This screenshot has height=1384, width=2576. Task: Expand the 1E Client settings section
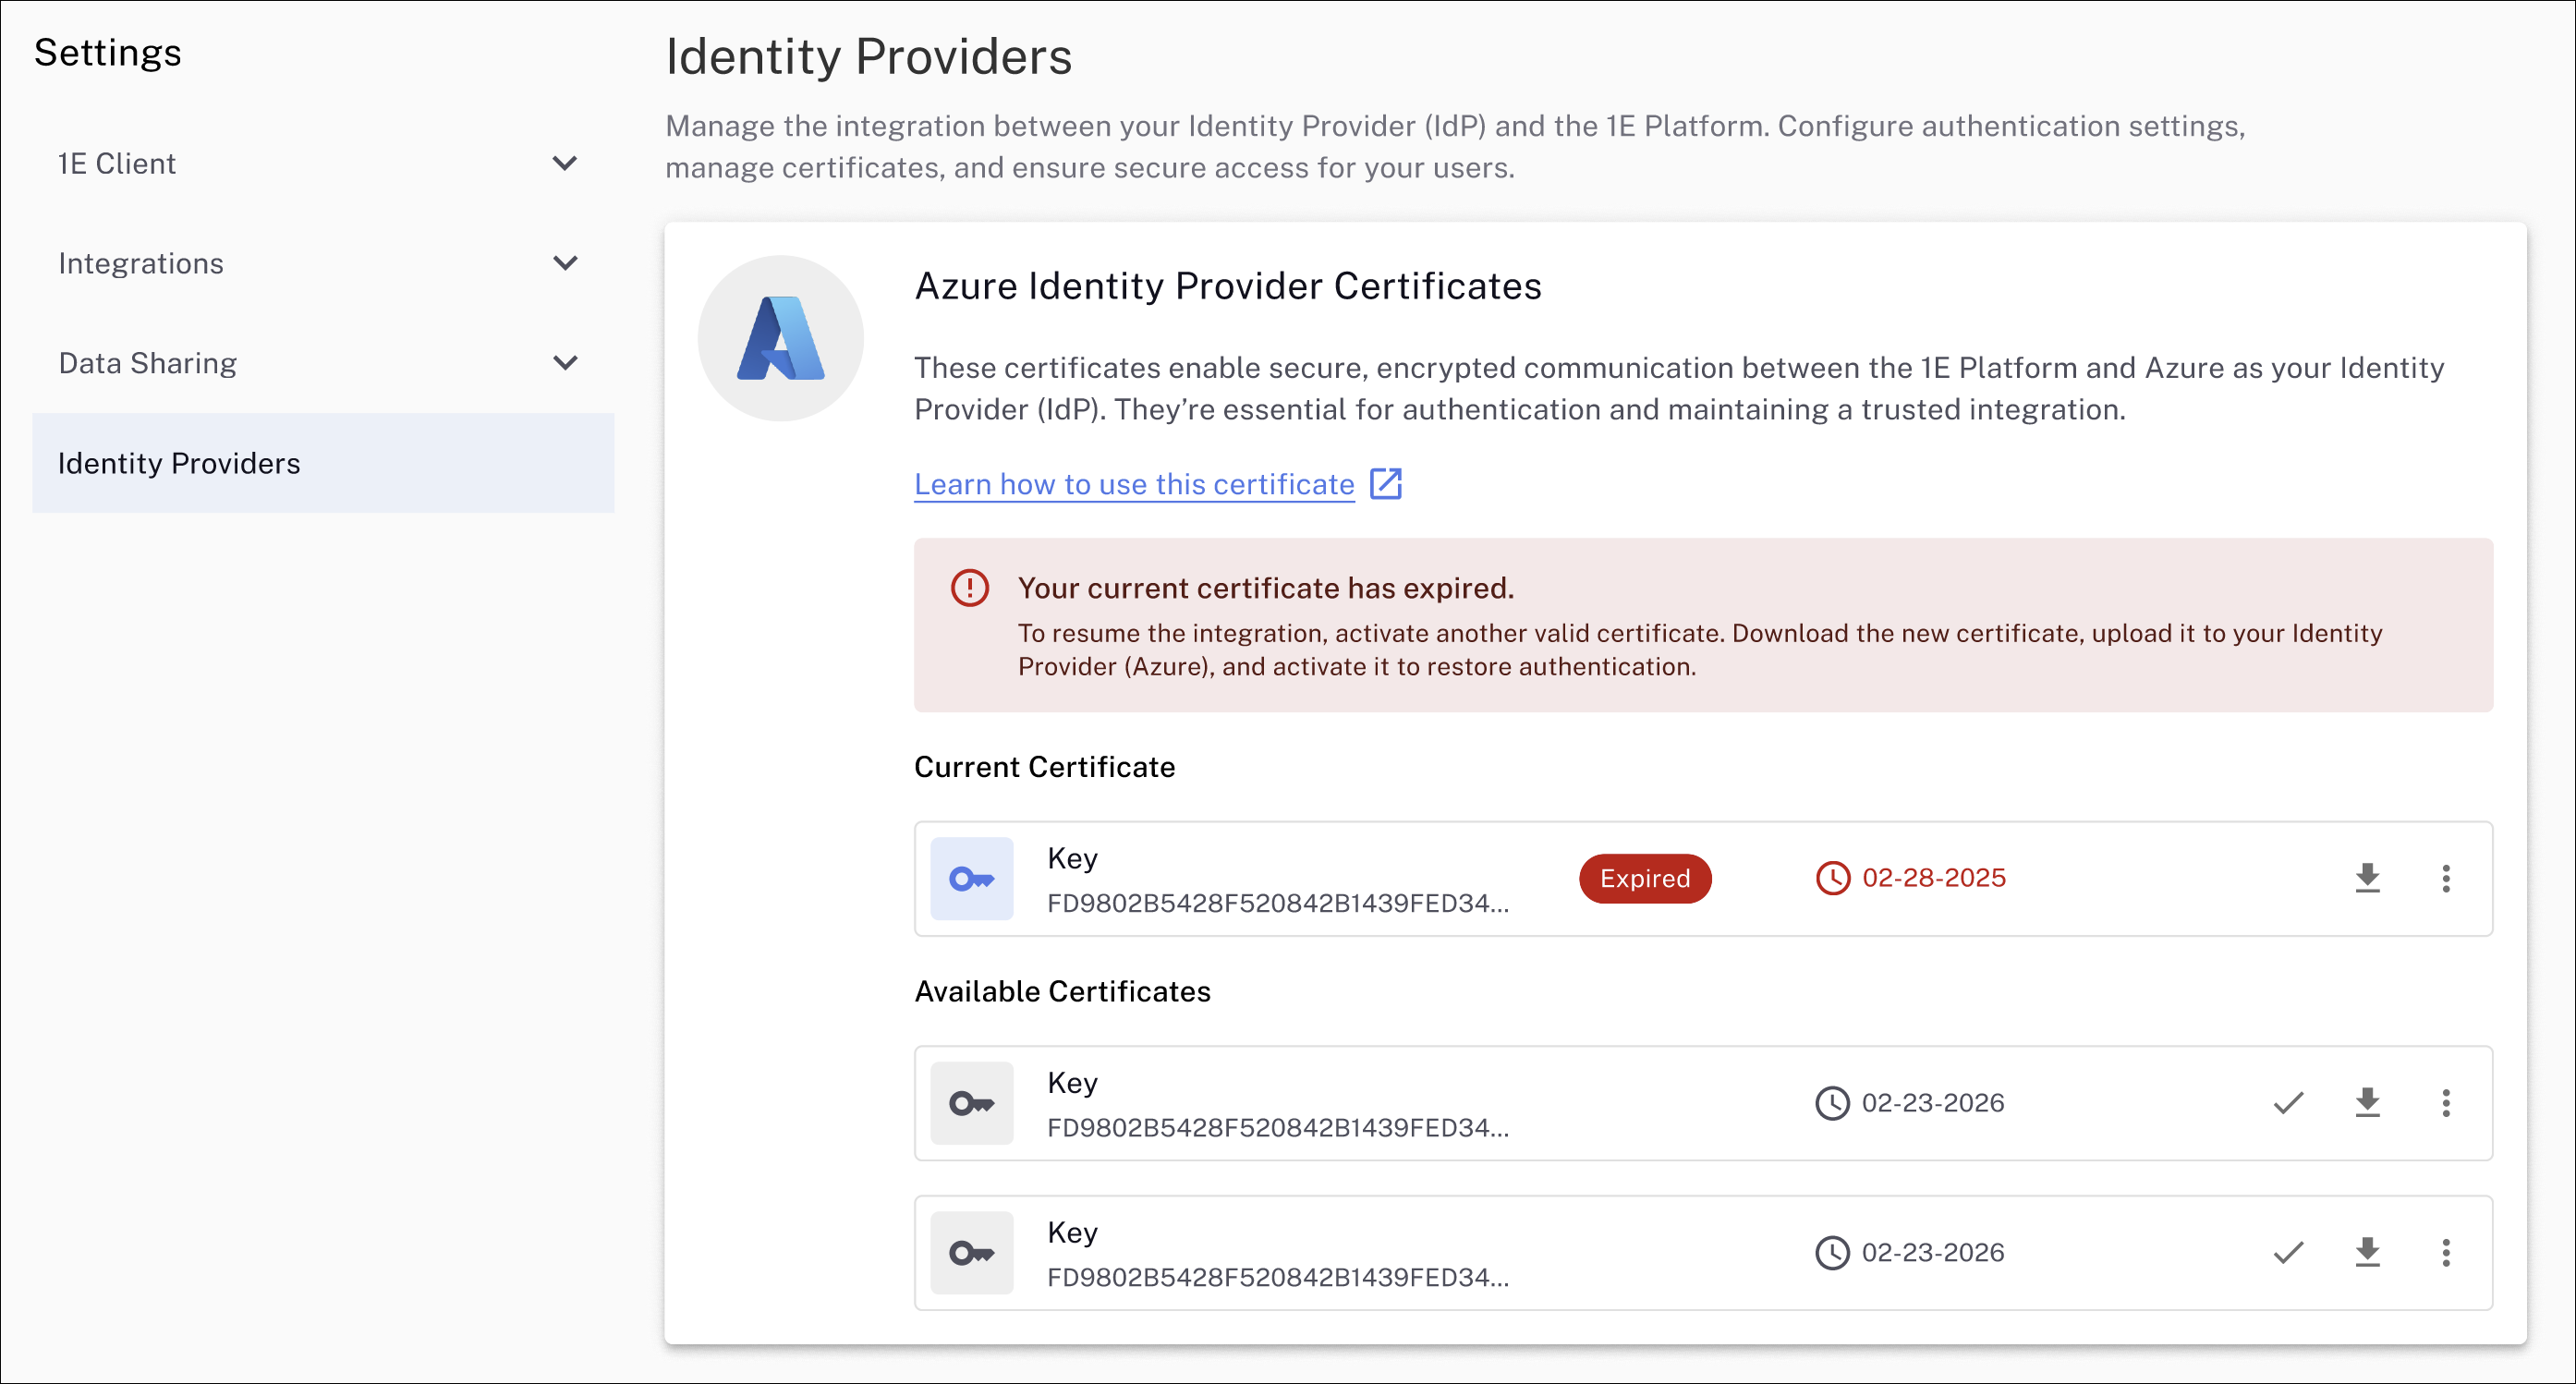[565, 163]
